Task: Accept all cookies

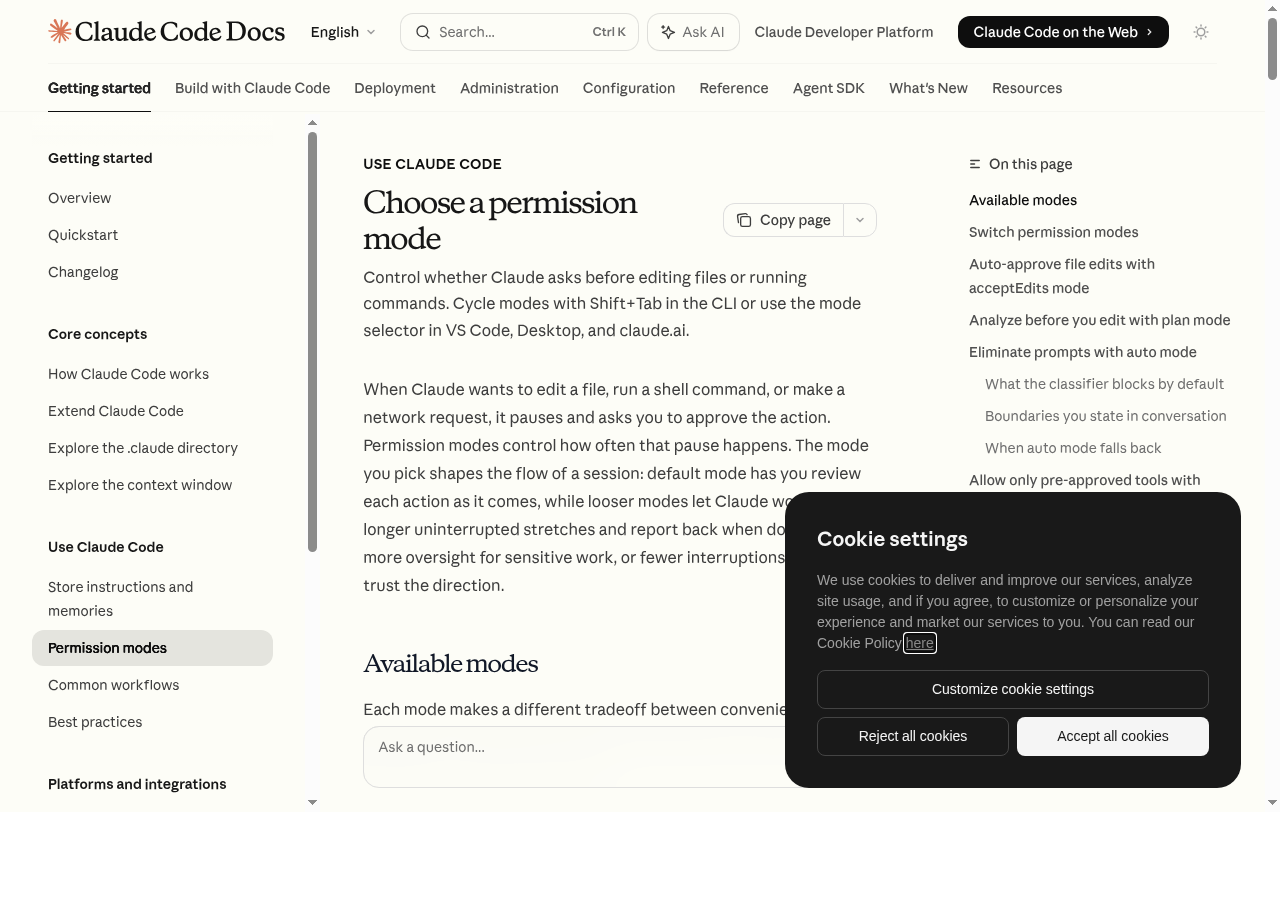Action: pyautogui.click(x=1112, y=736)
